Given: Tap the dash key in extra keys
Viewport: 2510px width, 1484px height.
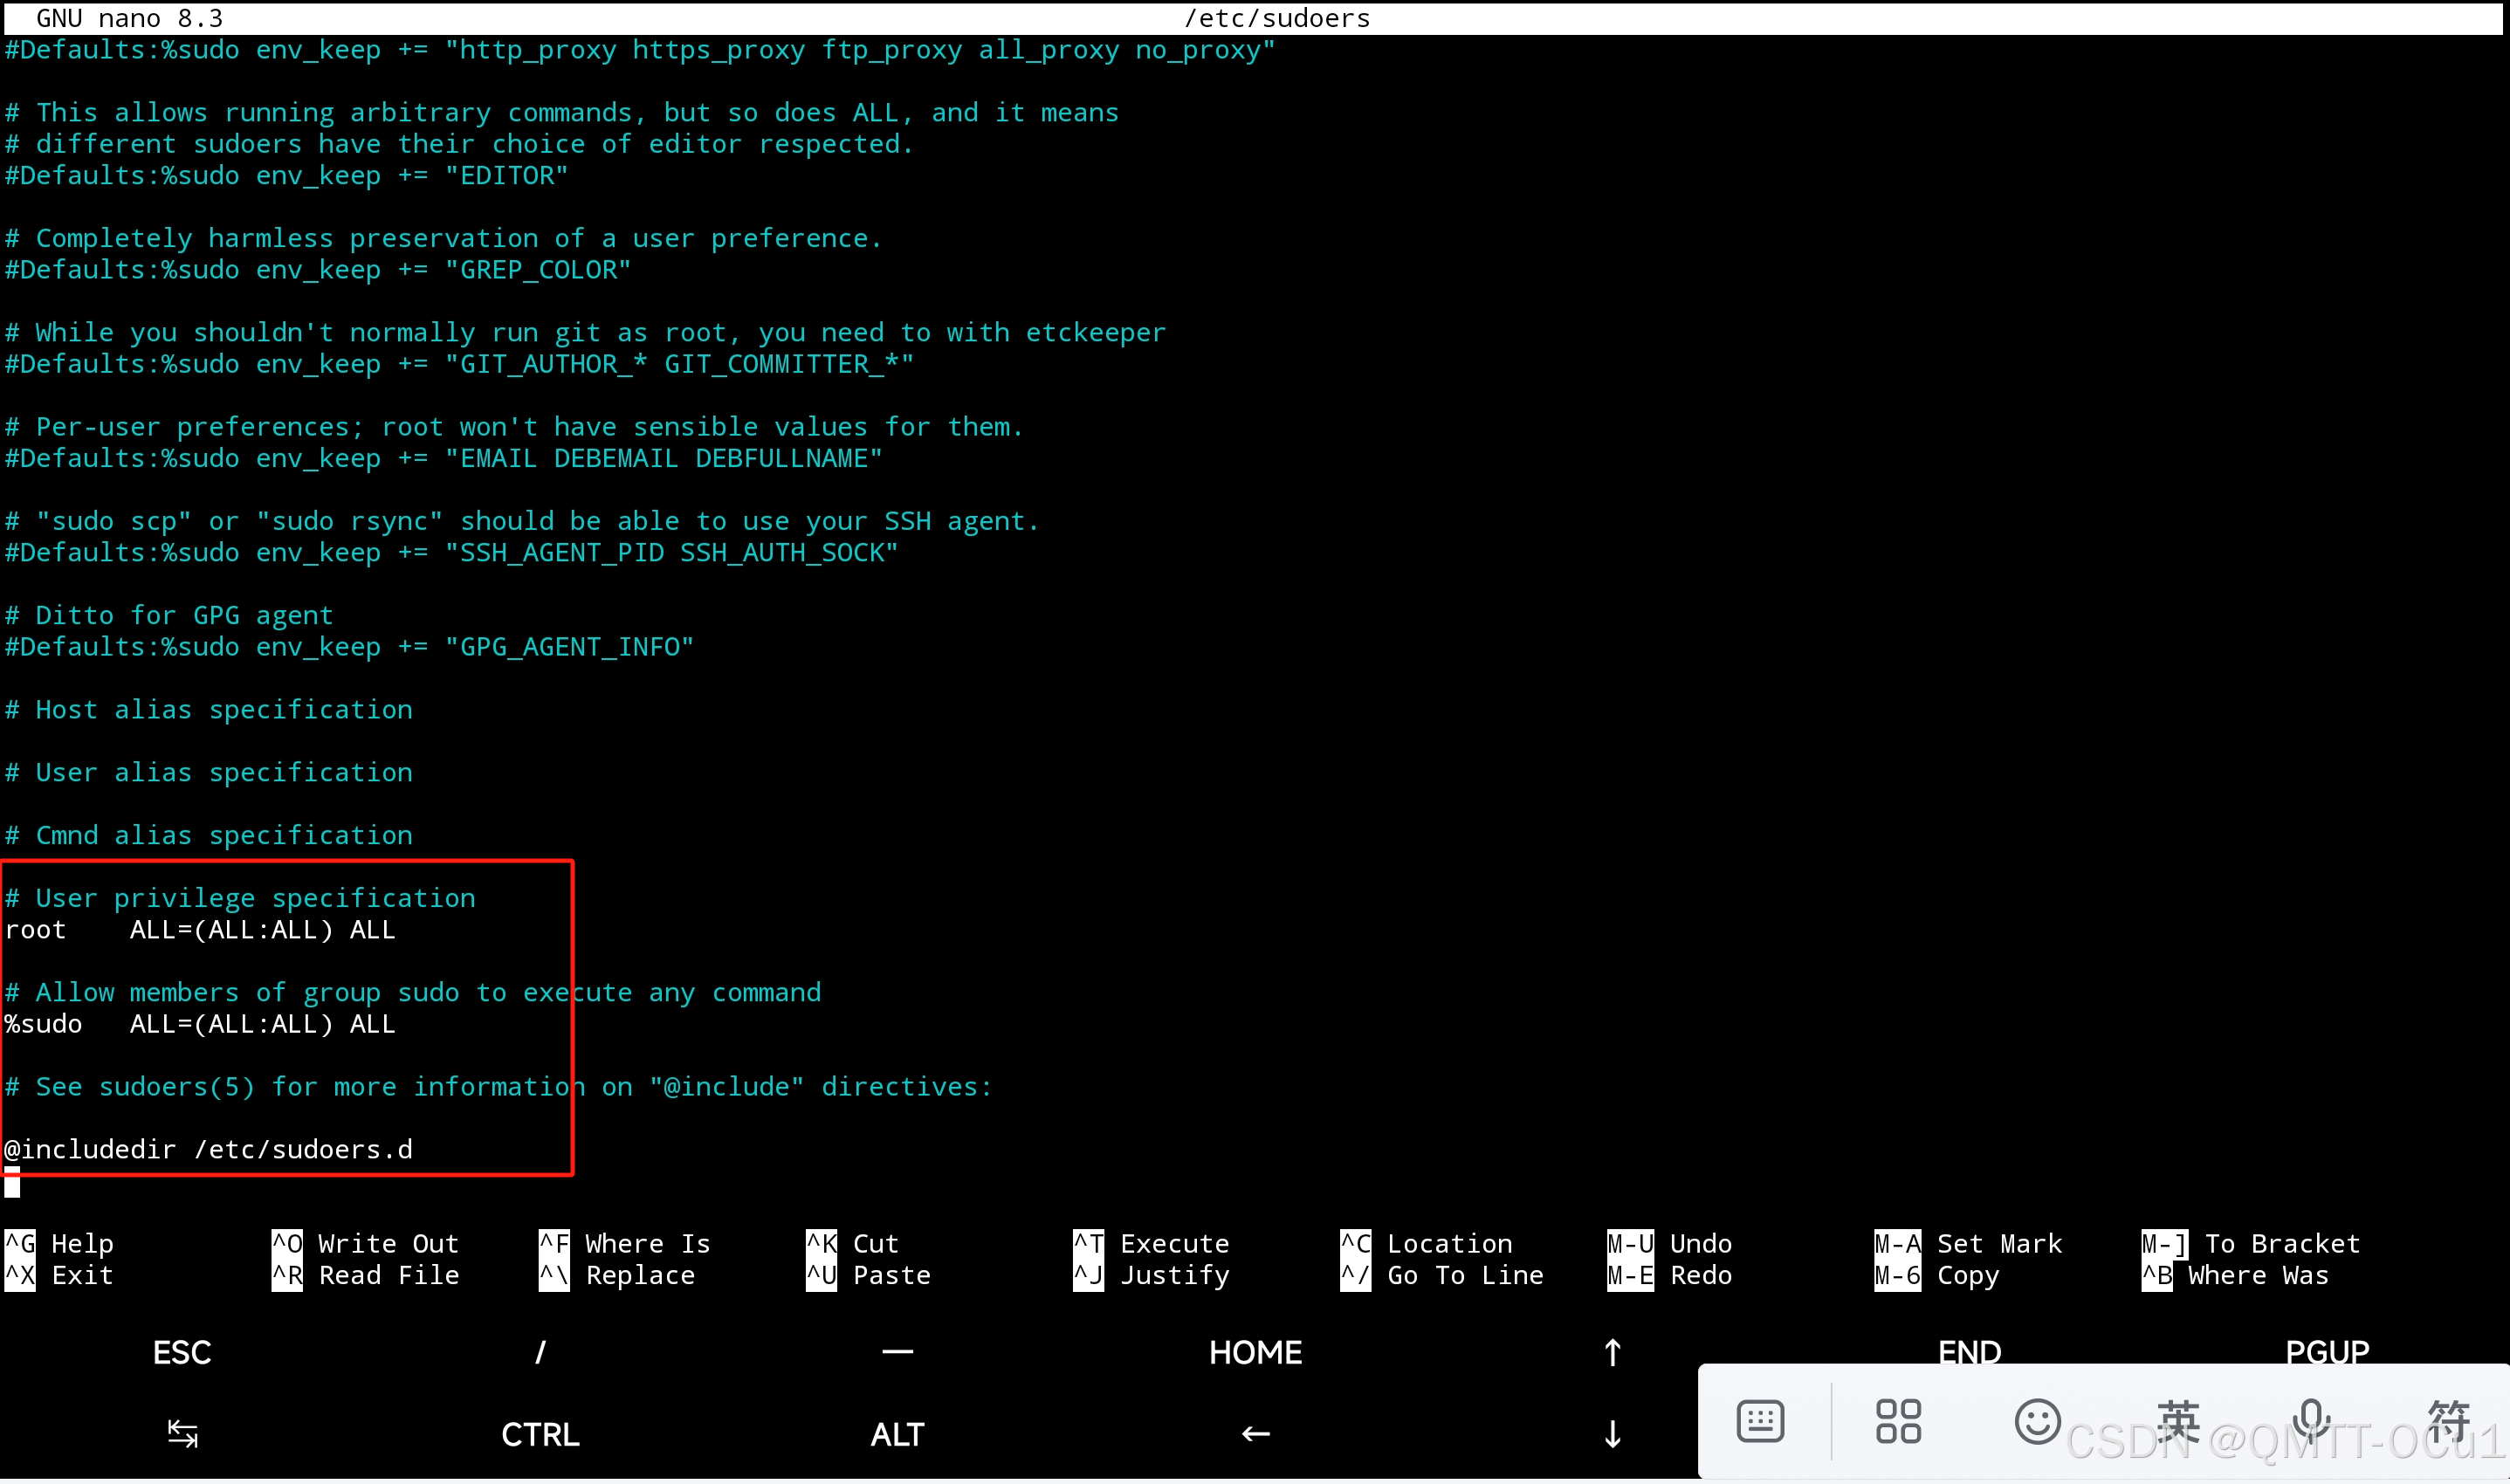Looking at the screenshot, I should (897, 1352).
